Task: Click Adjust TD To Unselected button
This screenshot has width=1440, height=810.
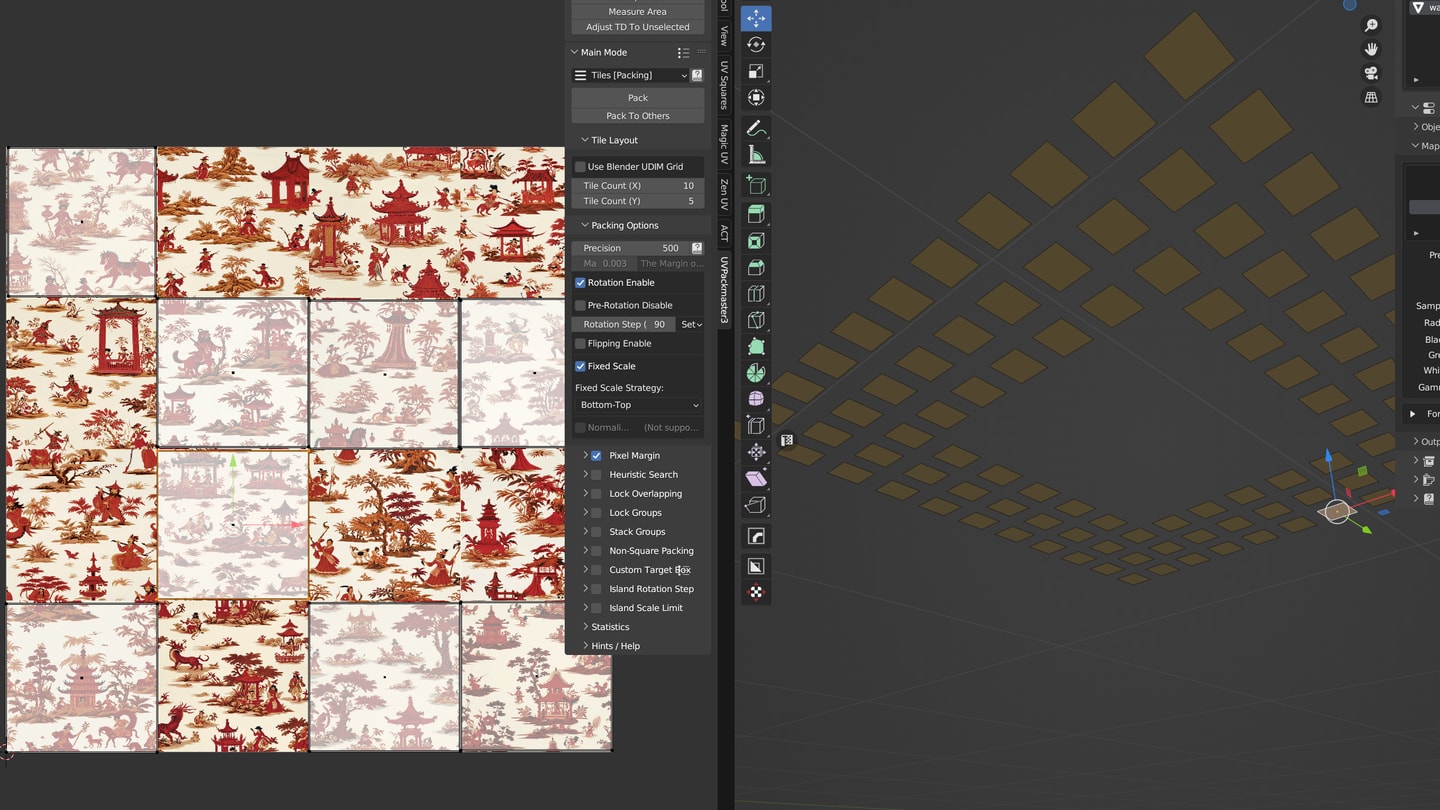Action: tap(638, 27)
